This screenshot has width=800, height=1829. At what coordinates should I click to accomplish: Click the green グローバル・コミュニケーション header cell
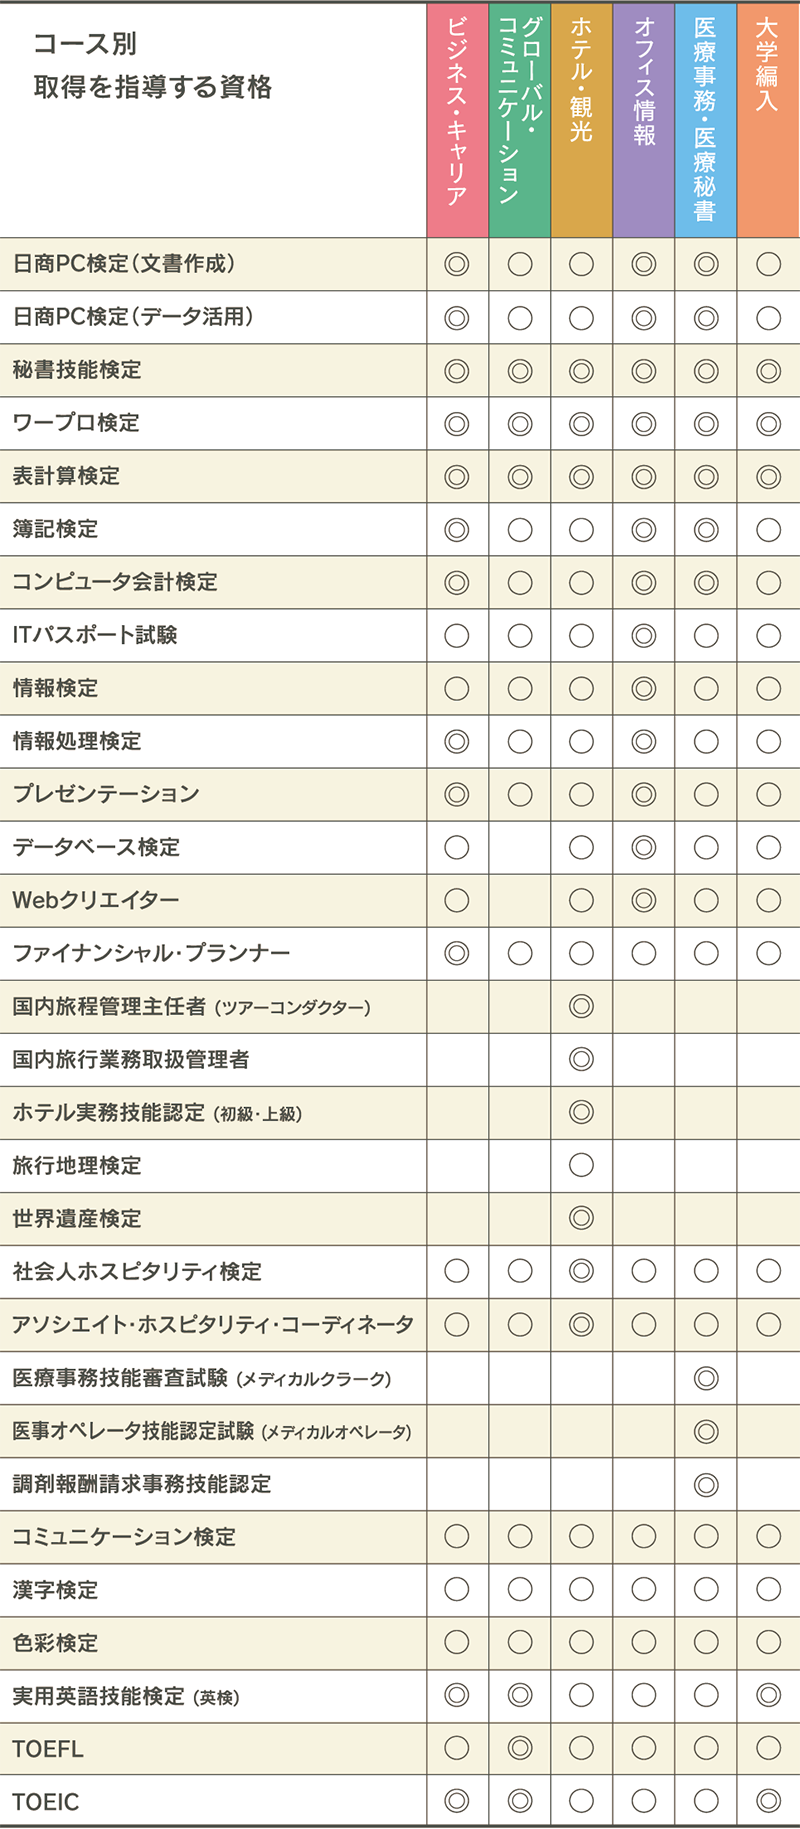519,120
